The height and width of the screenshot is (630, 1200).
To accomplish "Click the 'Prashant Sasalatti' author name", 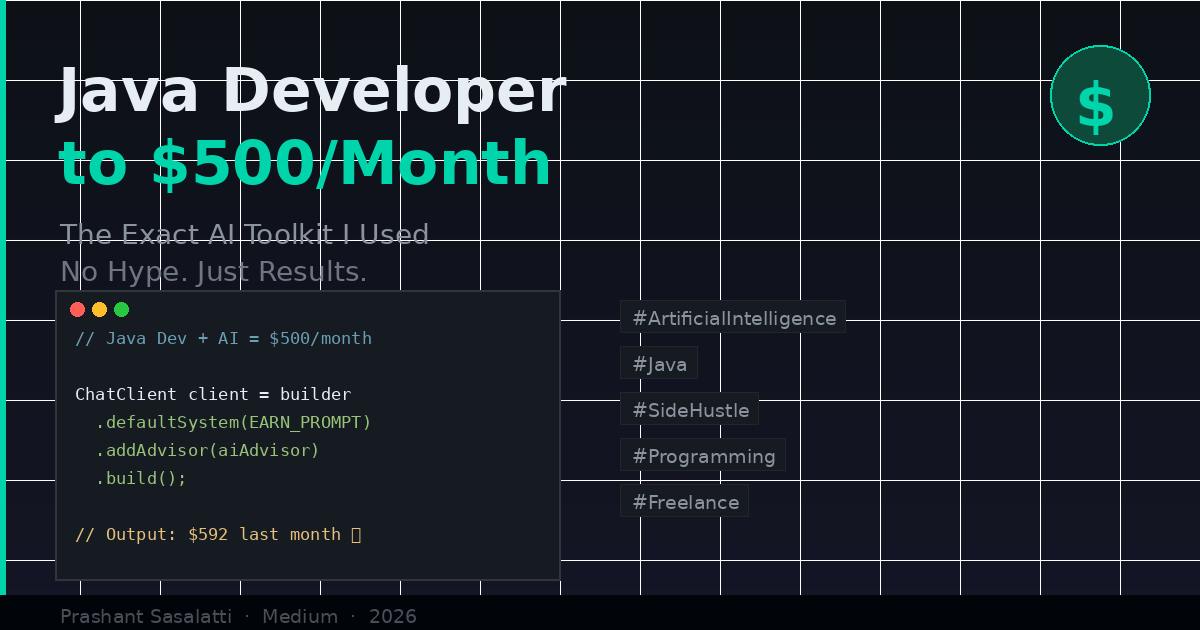I will click(x=147, y=617).
